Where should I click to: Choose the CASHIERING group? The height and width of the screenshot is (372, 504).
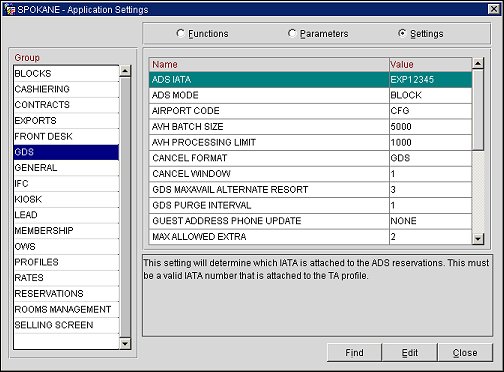click(x=66, y=89)
